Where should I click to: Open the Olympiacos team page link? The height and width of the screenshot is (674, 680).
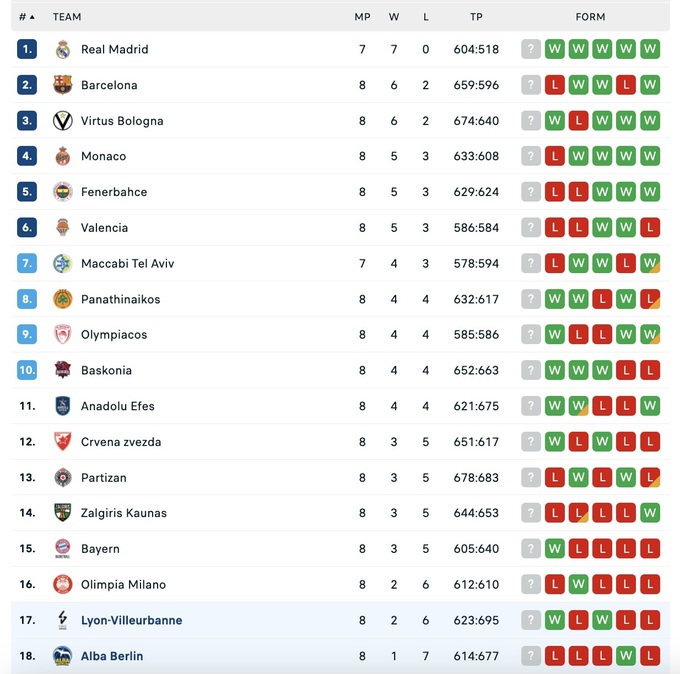point(114,335)
